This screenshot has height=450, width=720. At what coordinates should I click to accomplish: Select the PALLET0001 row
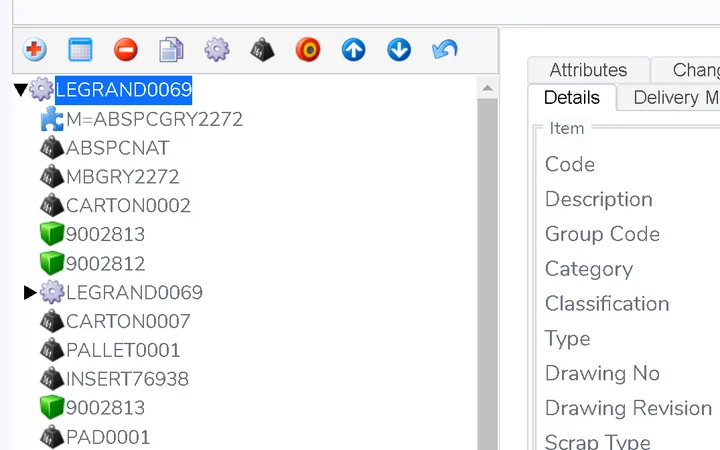[x=123, y=350]
